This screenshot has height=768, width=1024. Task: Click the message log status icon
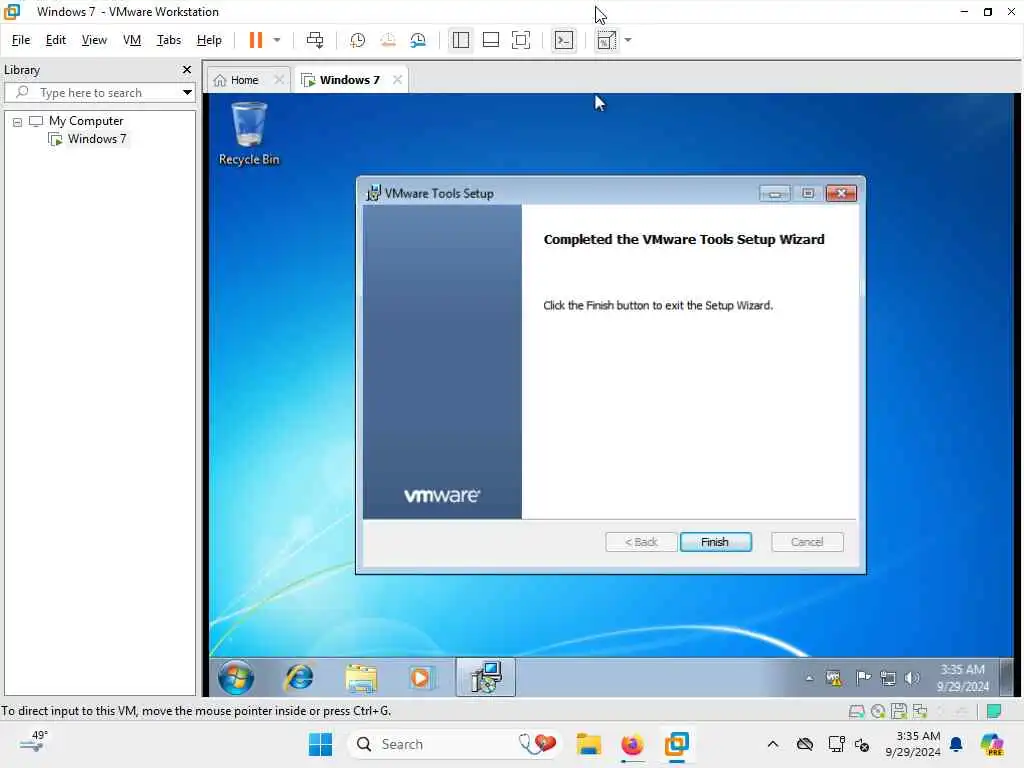(x=994, y=711)
